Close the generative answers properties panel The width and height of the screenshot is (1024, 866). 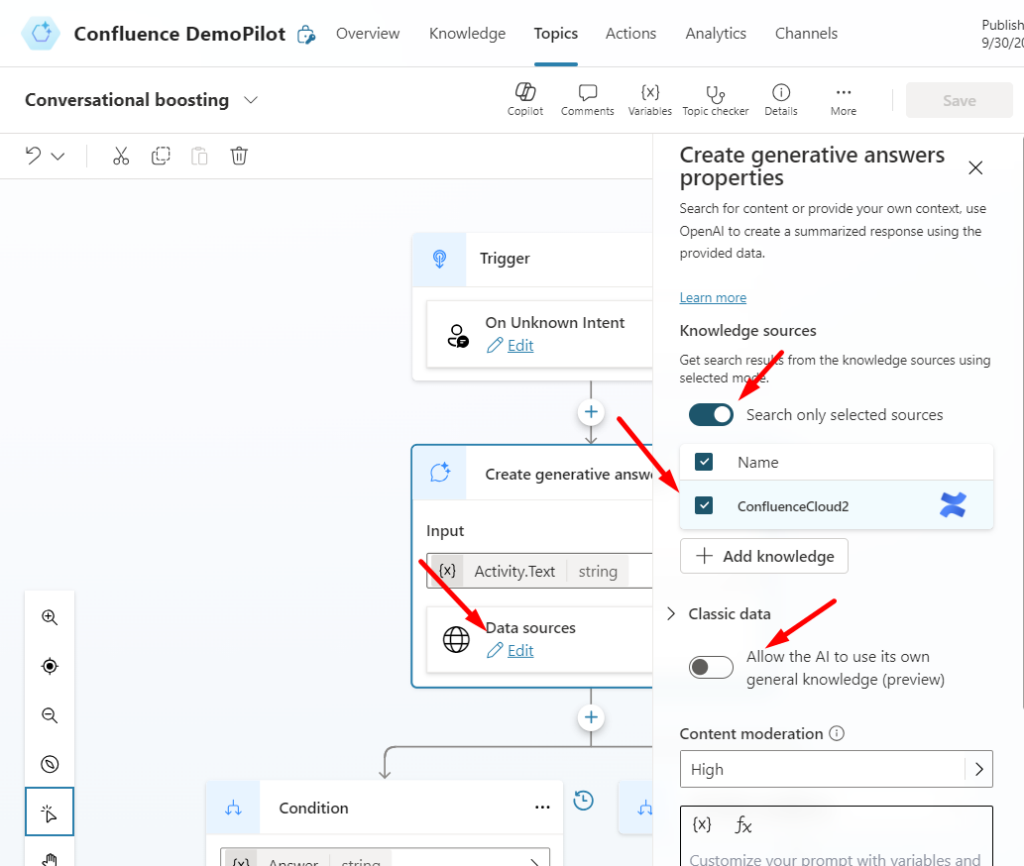976,168
